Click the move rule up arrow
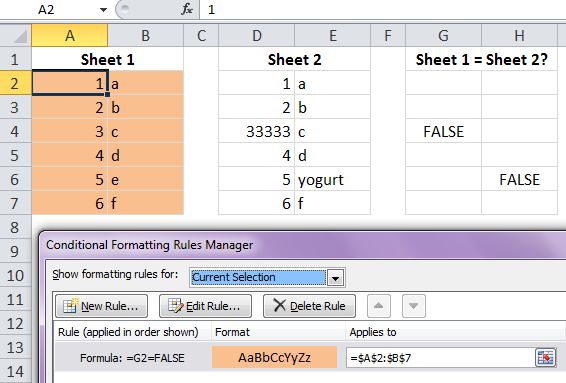Screen dimensions: 566x383 tap(379, 306)
